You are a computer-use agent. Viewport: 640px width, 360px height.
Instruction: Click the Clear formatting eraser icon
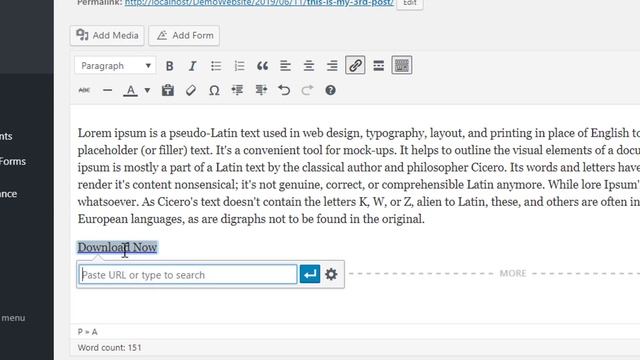191,90
